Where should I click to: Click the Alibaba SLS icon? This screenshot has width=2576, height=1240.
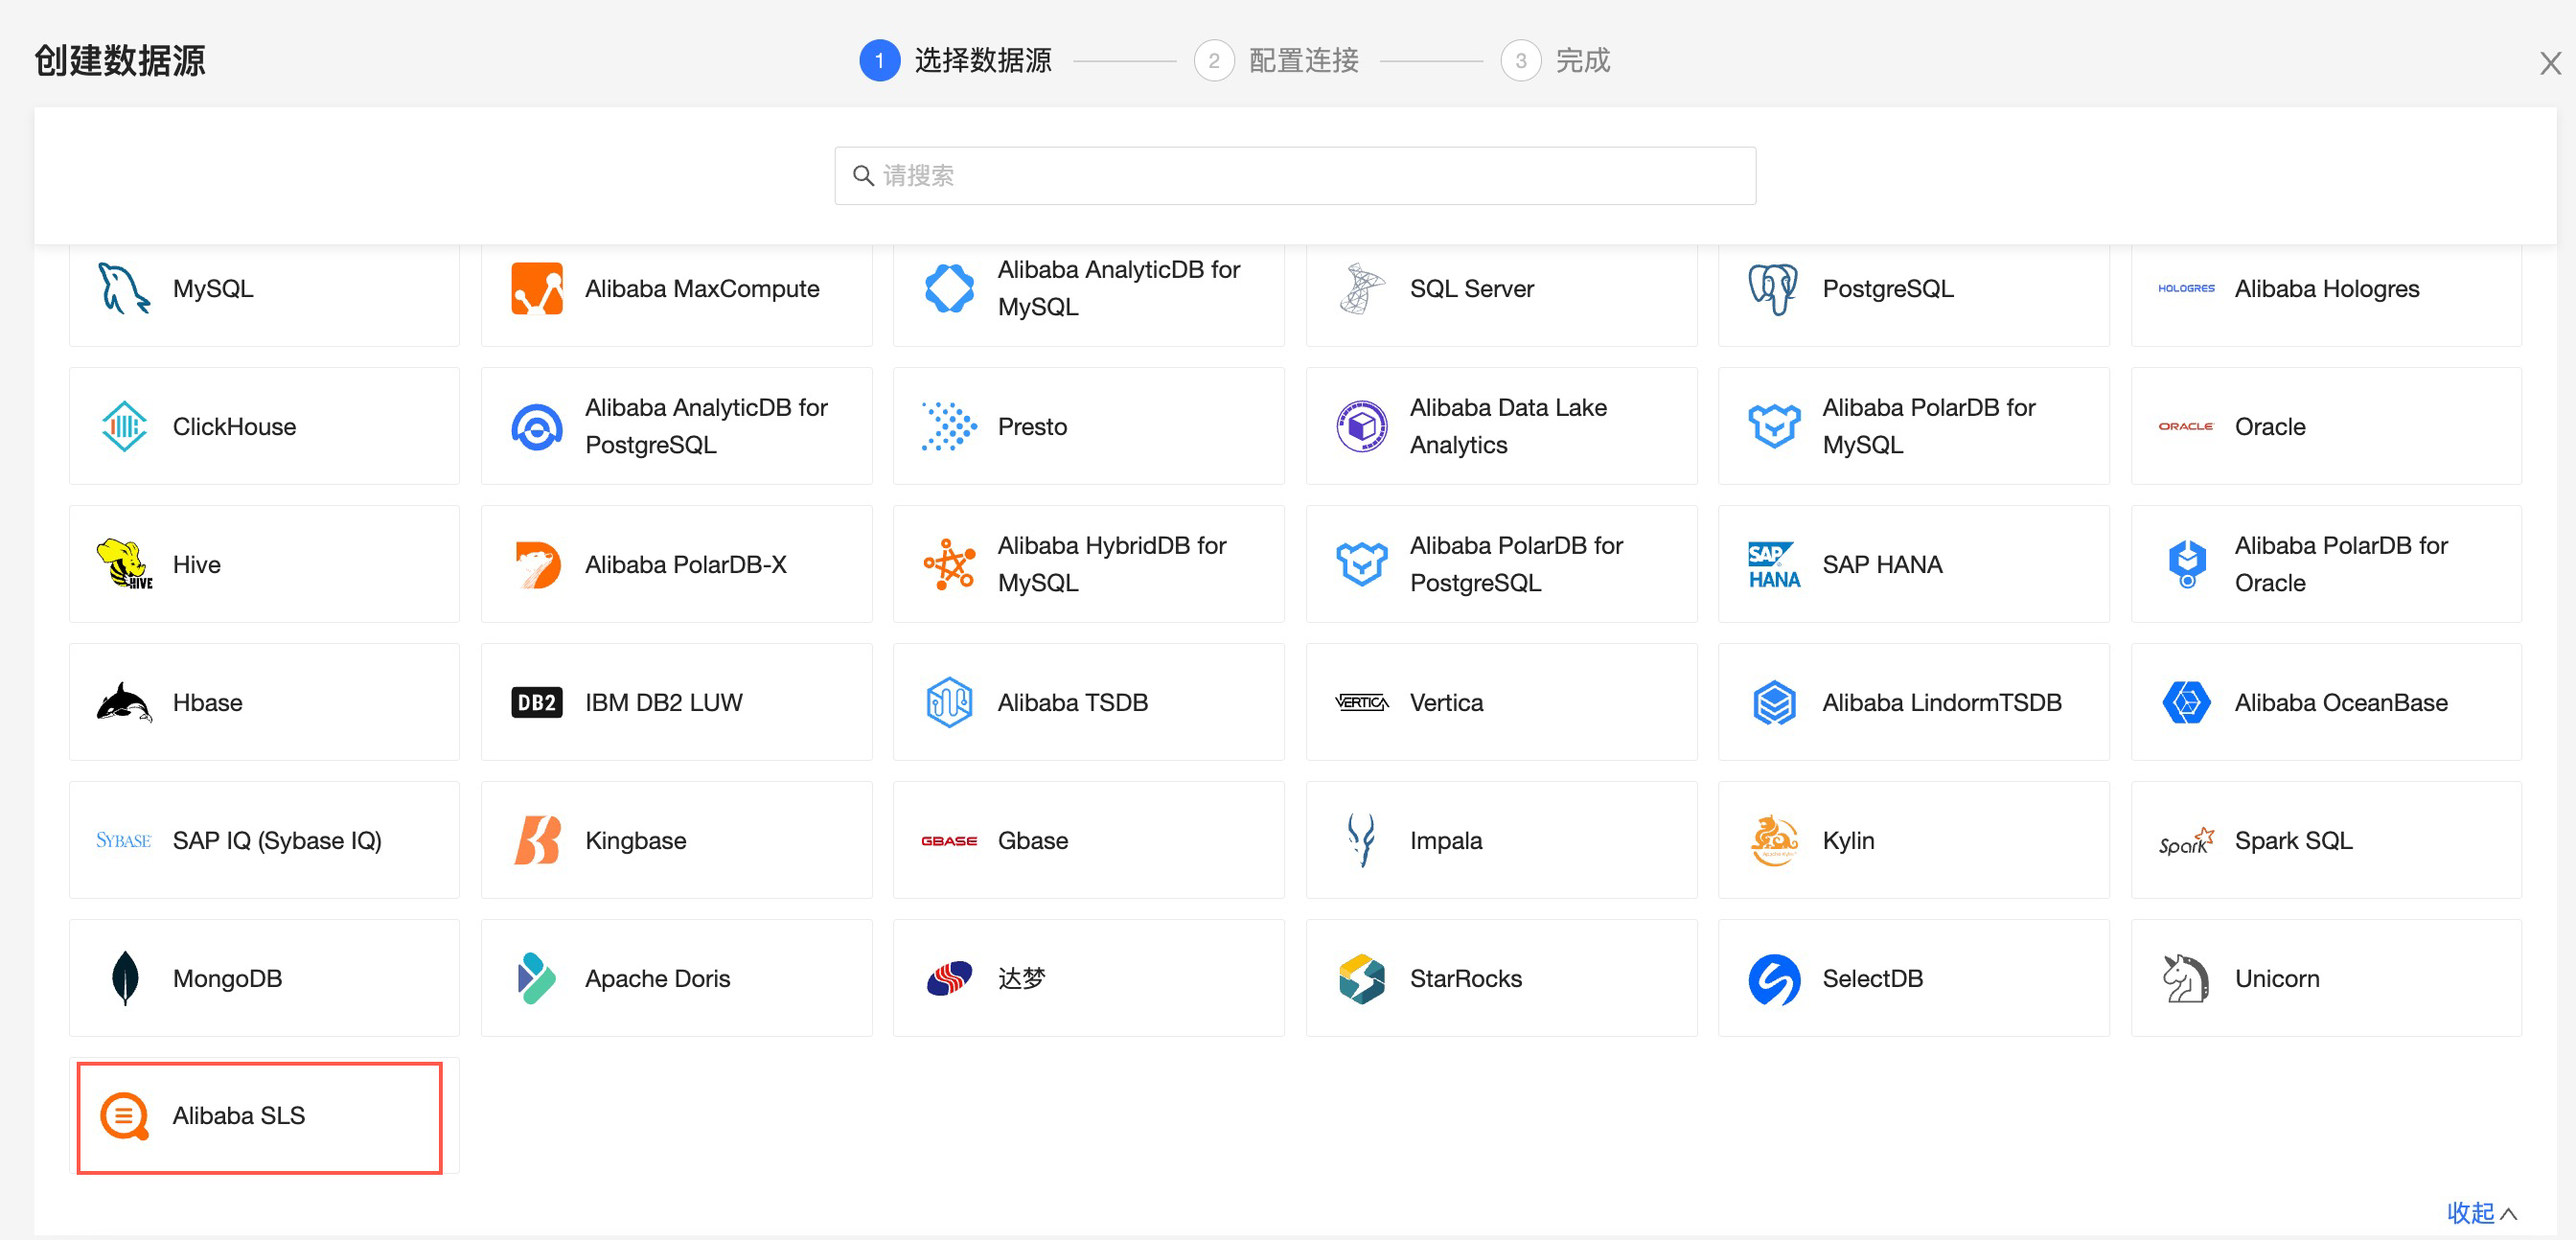tap(124, 1116)
